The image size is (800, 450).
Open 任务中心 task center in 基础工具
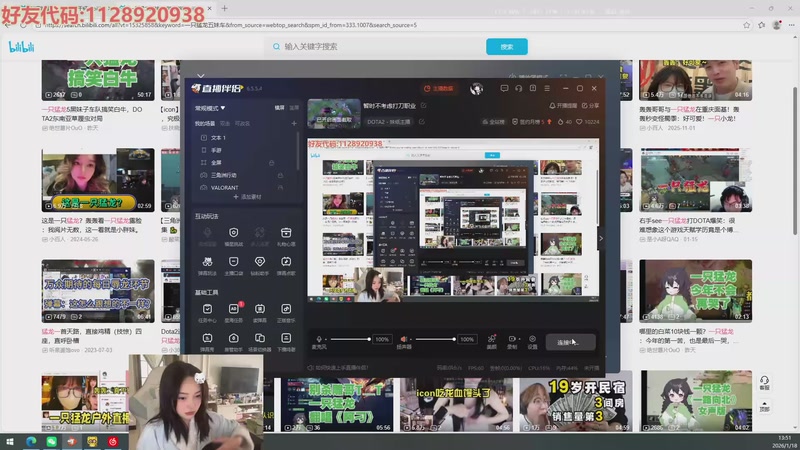click(x=207, y=313)
